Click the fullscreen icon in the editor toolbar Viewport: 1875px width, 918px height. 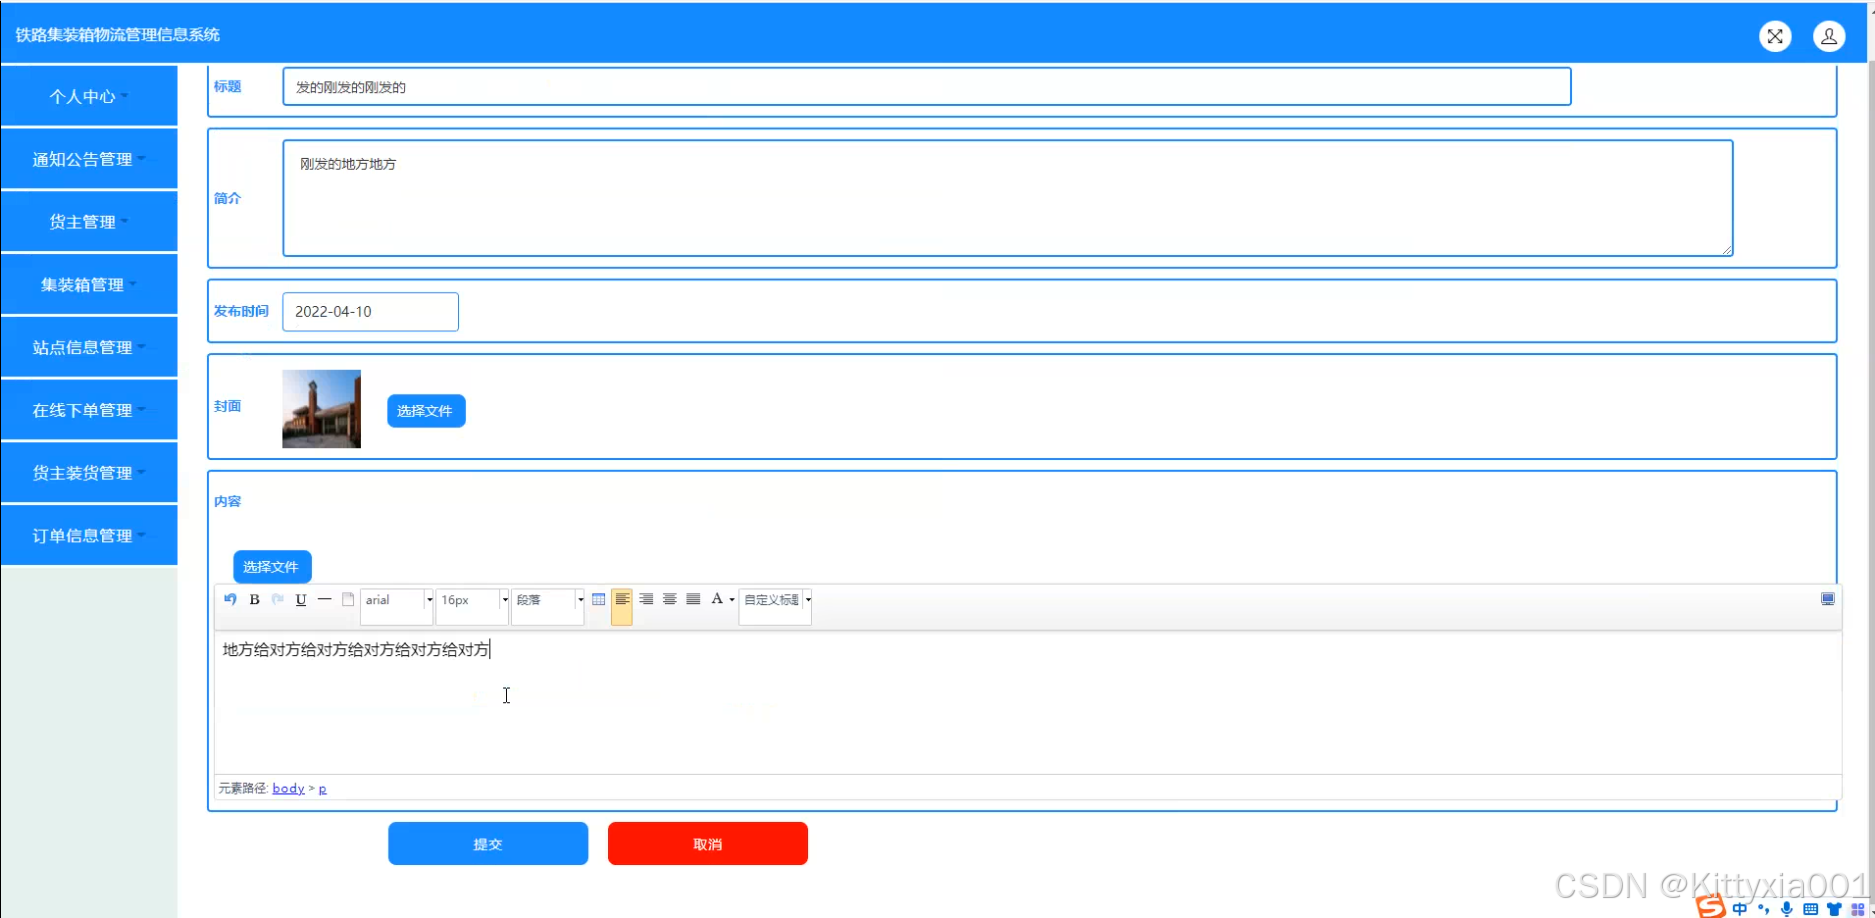pyautogui.click(x=1827, y=598)
